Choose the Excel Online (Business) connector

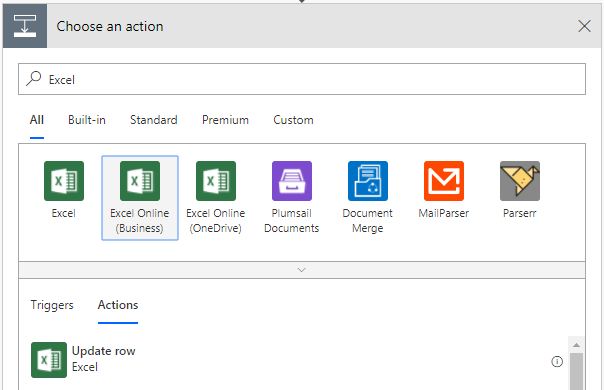click(x=140, y=198)
